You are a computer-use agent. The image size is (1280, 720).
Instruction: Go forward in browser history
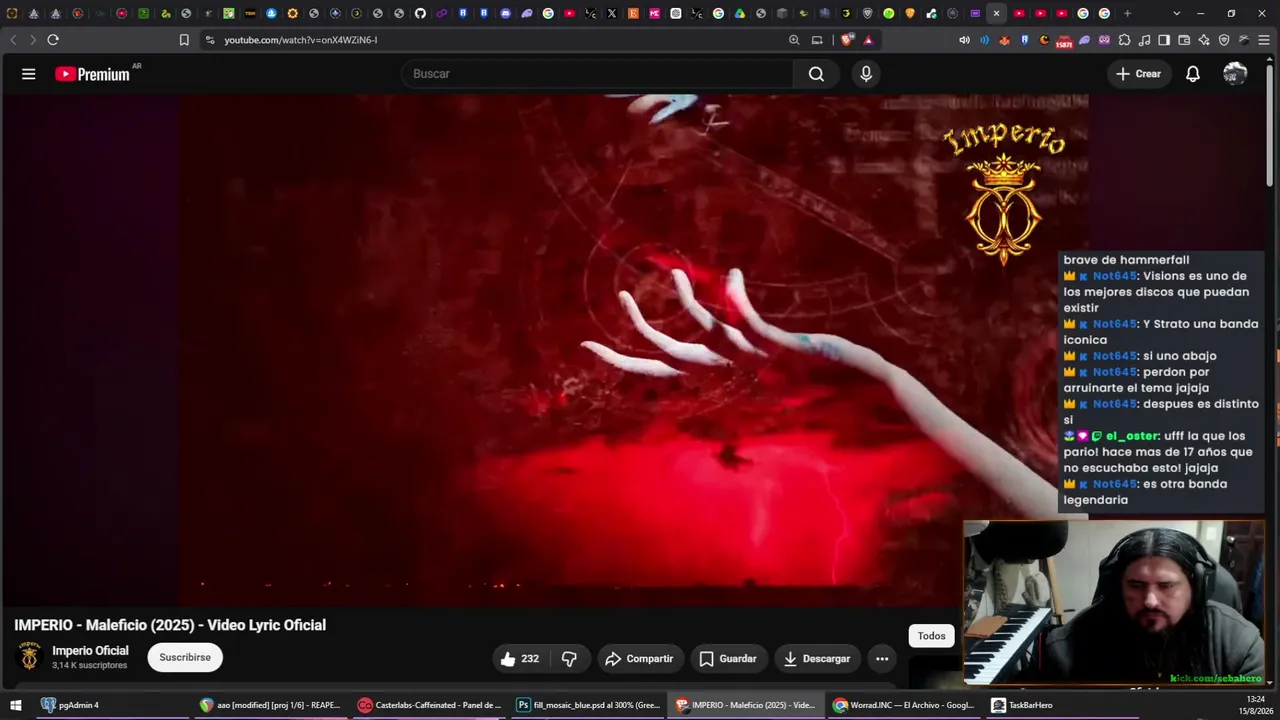tap(32, 40)
